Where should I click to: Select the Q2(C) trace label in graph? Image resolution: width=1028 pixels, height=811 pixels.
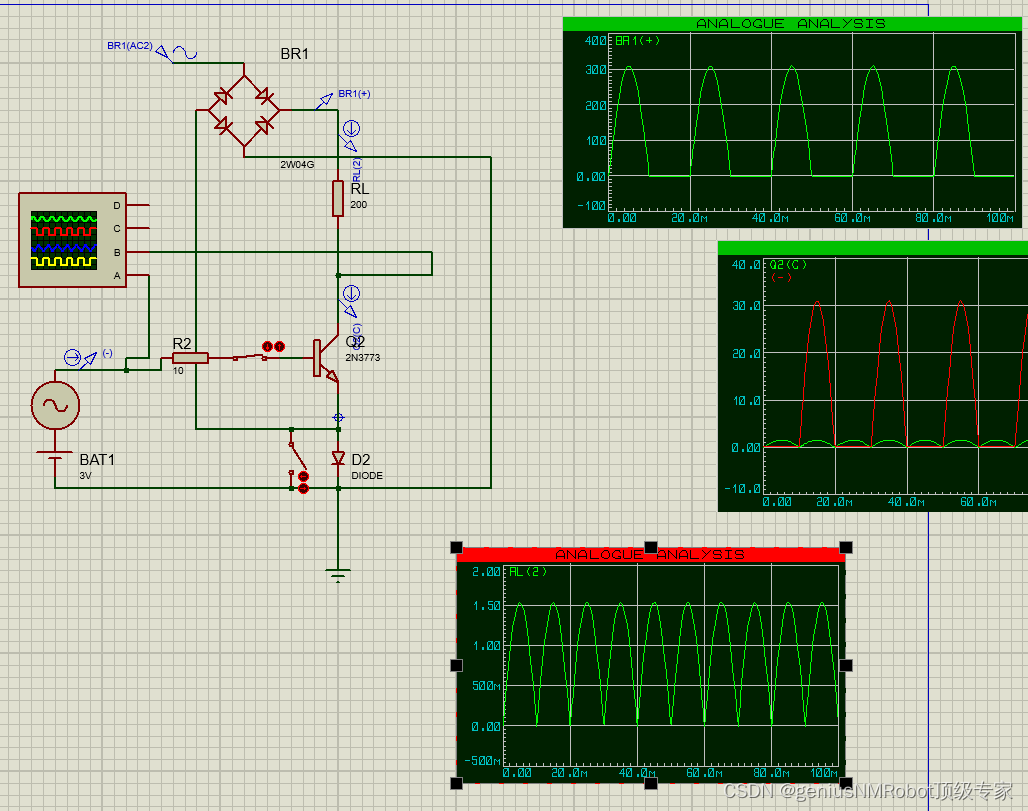[x=788, y=265]
